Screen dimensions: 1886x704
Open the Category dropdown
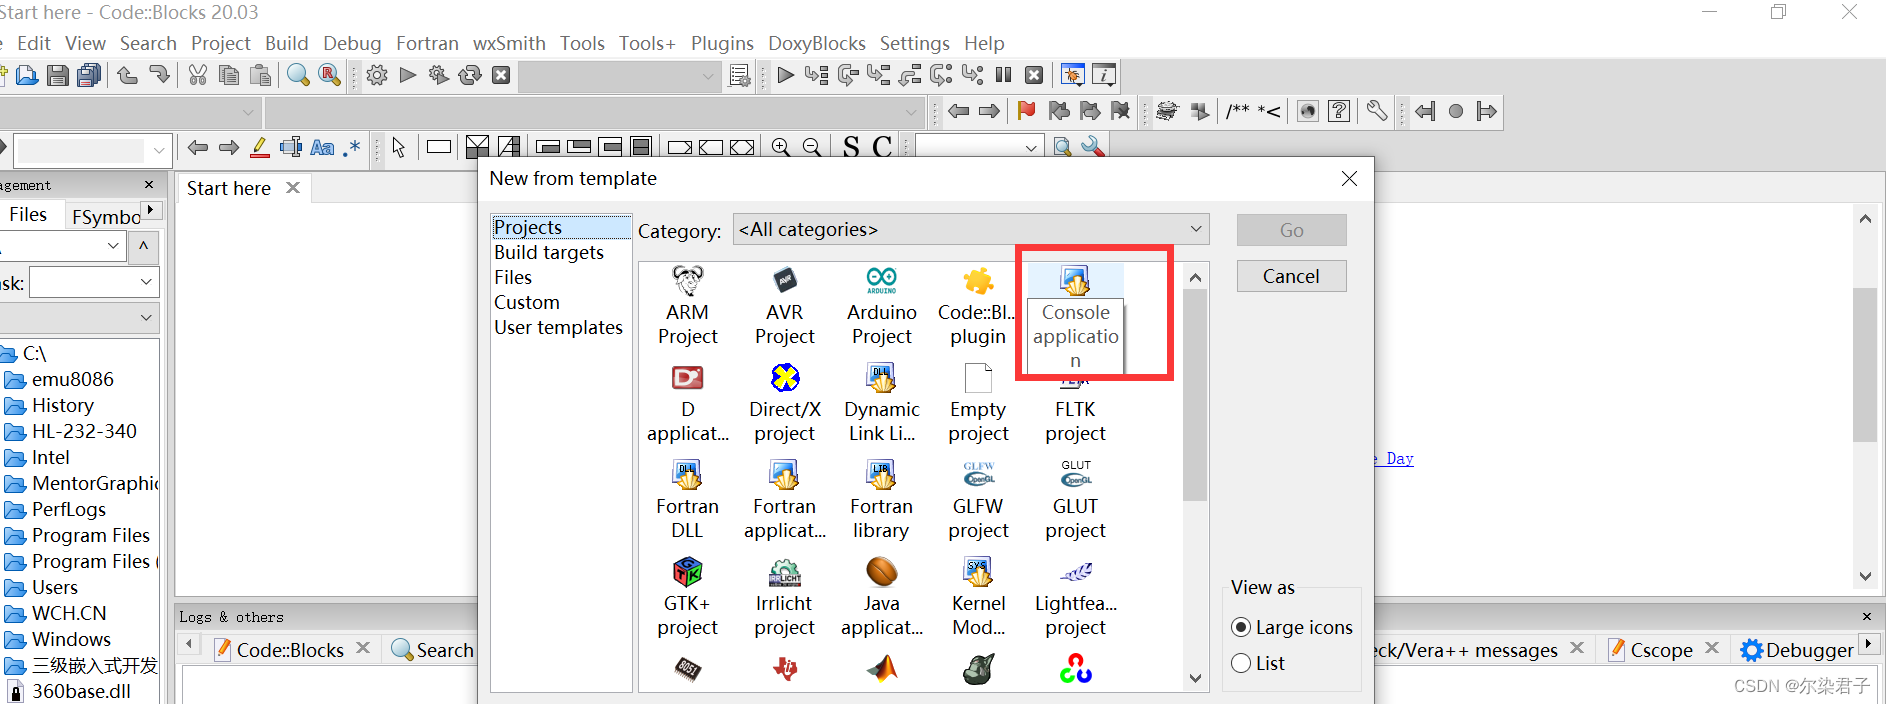click(x=971, y=229)
